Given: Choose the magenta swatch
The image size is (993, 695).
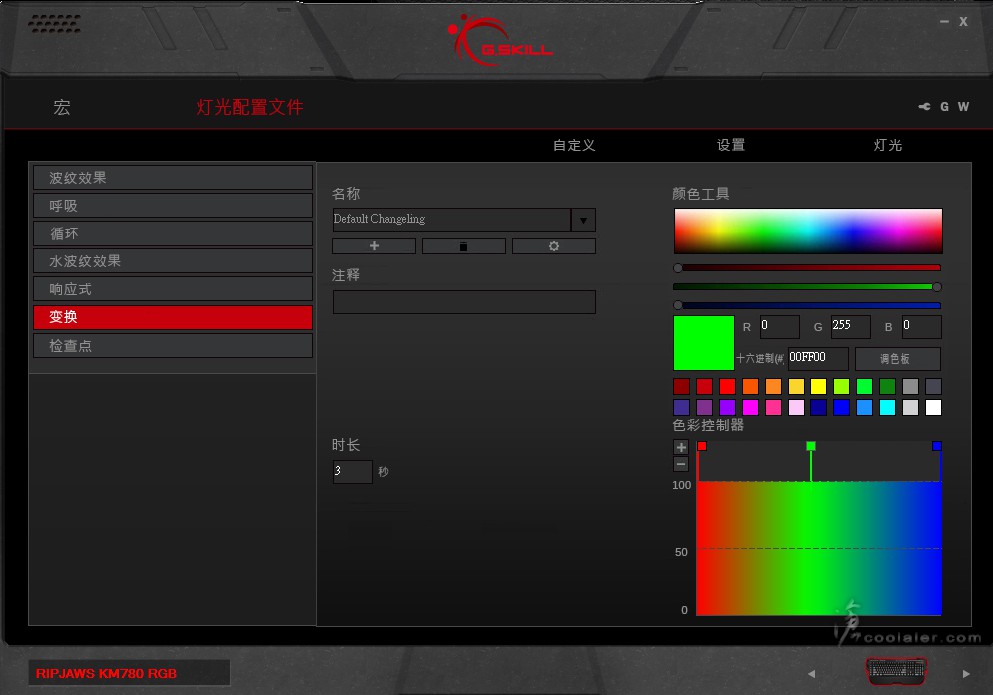Looking at the screenshot, I should click(750, 407).
